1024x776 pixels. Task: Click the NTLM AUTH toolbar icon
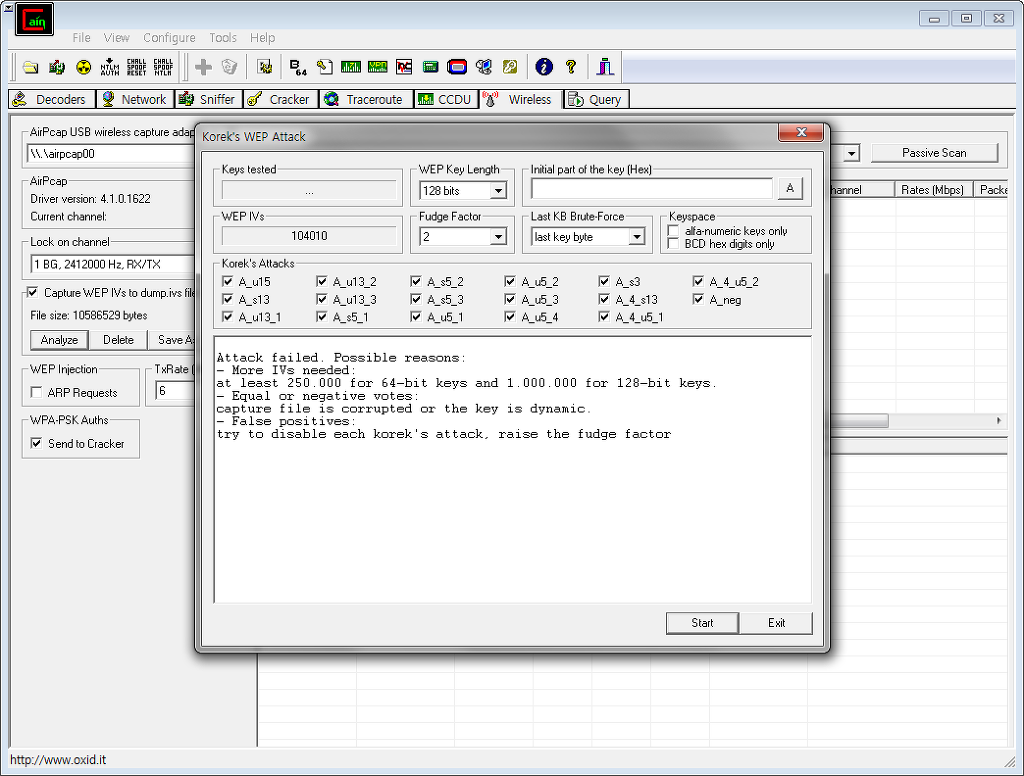(x=110, y=67)
